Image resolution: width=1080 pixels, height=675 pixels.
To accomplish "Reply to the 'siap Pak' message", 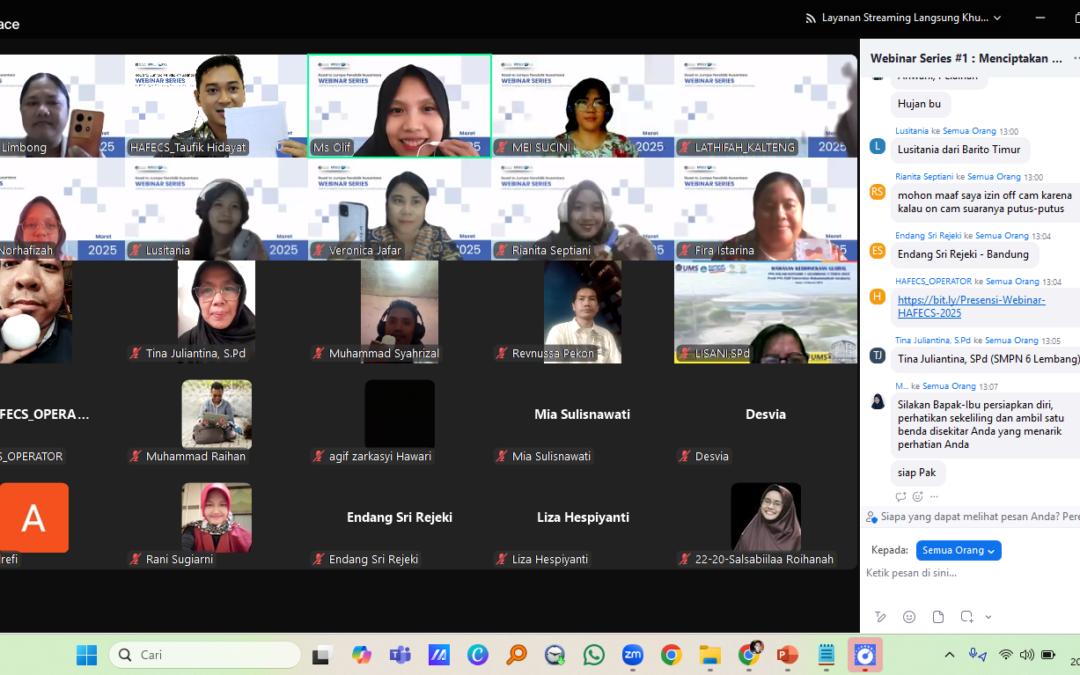I will [901, 496].
